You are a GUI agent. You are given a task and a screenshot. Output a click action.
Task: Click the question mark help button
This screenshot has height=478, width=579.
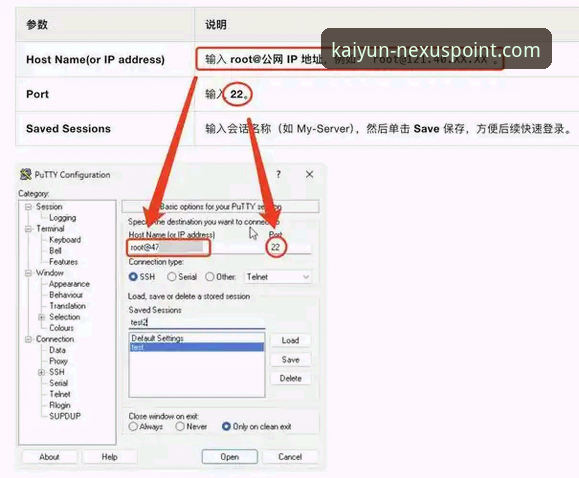pos(278,174)
